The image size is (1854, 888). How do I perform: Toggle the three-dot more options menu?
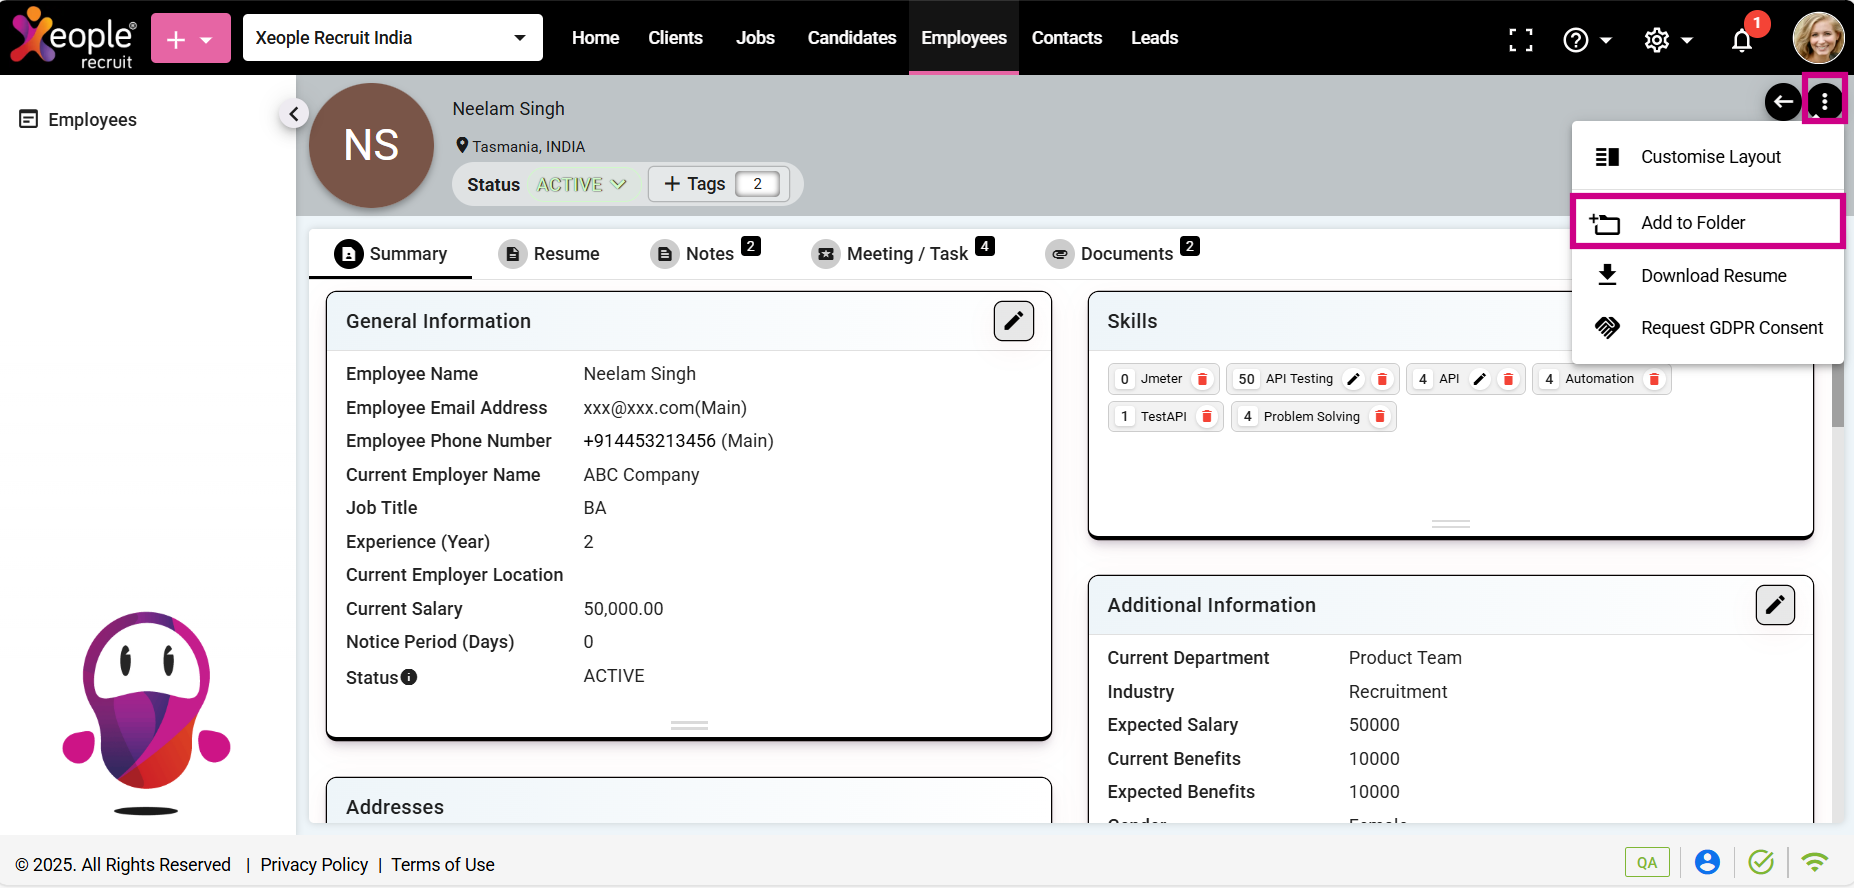pos(1824,101)
